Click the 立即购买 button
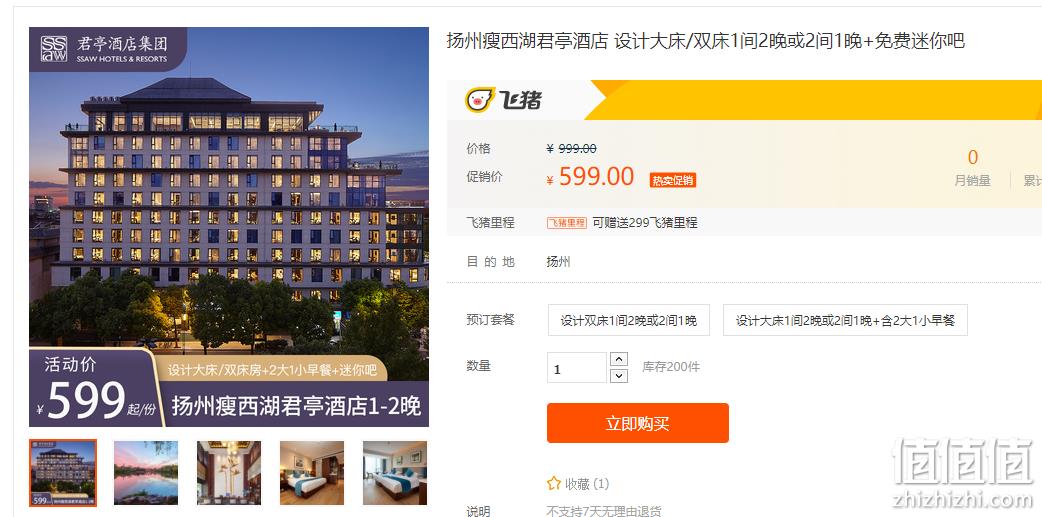This screenshot has height=517, width=1042. click(637, 423)
